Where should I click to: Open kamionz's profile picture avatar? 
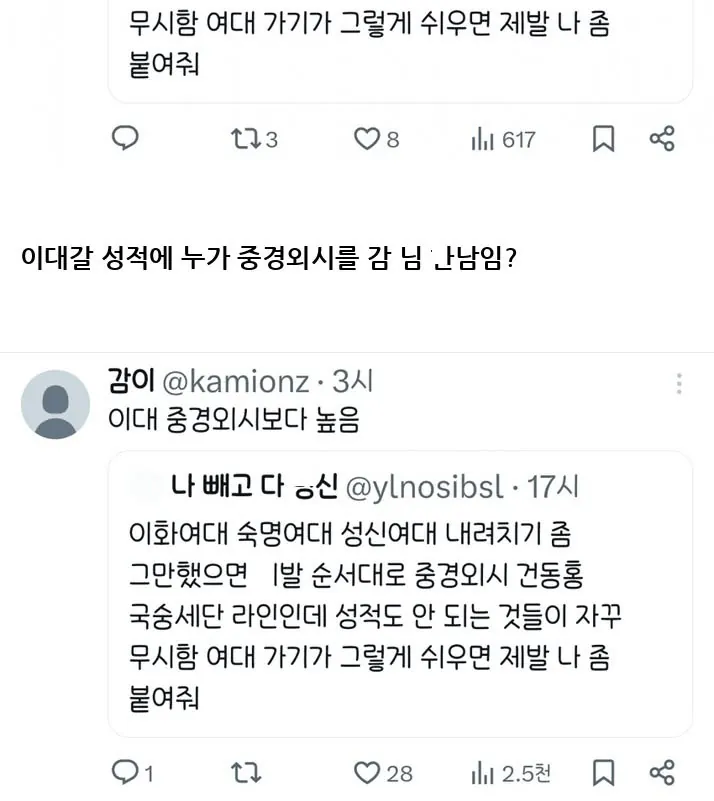(55, 397)
